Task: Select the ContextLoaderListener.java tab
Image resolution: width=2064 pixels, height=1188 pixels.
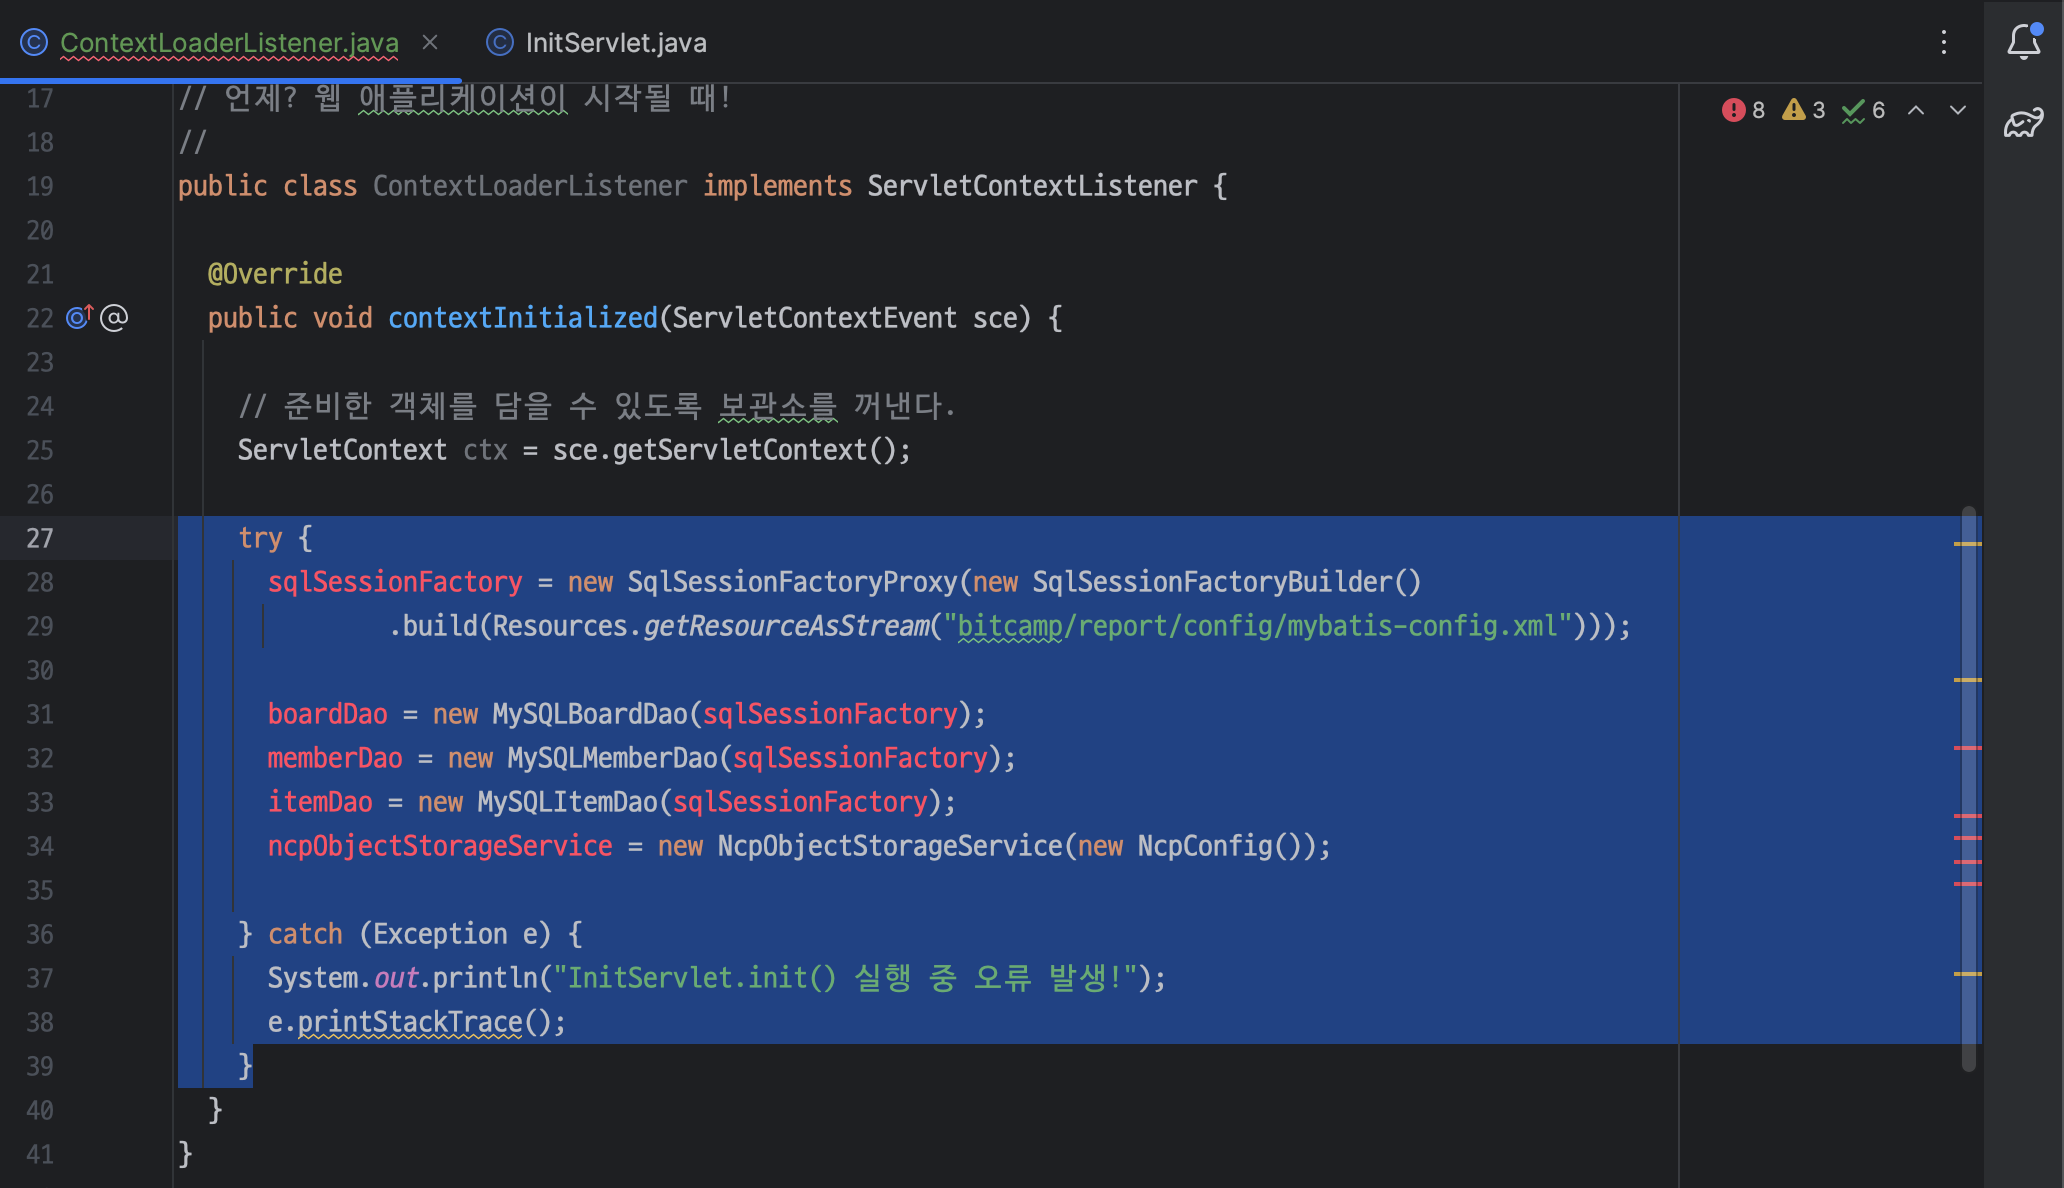Action: coord(229,42)
